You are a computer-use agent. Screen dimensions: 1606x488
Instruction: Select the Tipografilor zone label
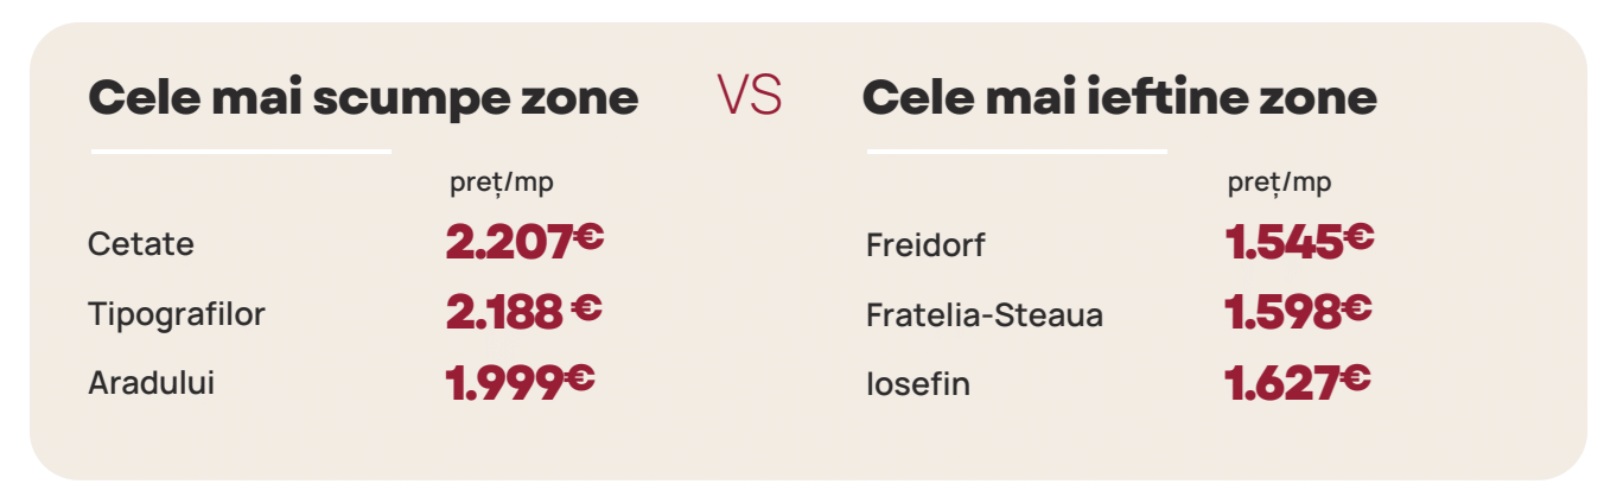tap(176, 314)
